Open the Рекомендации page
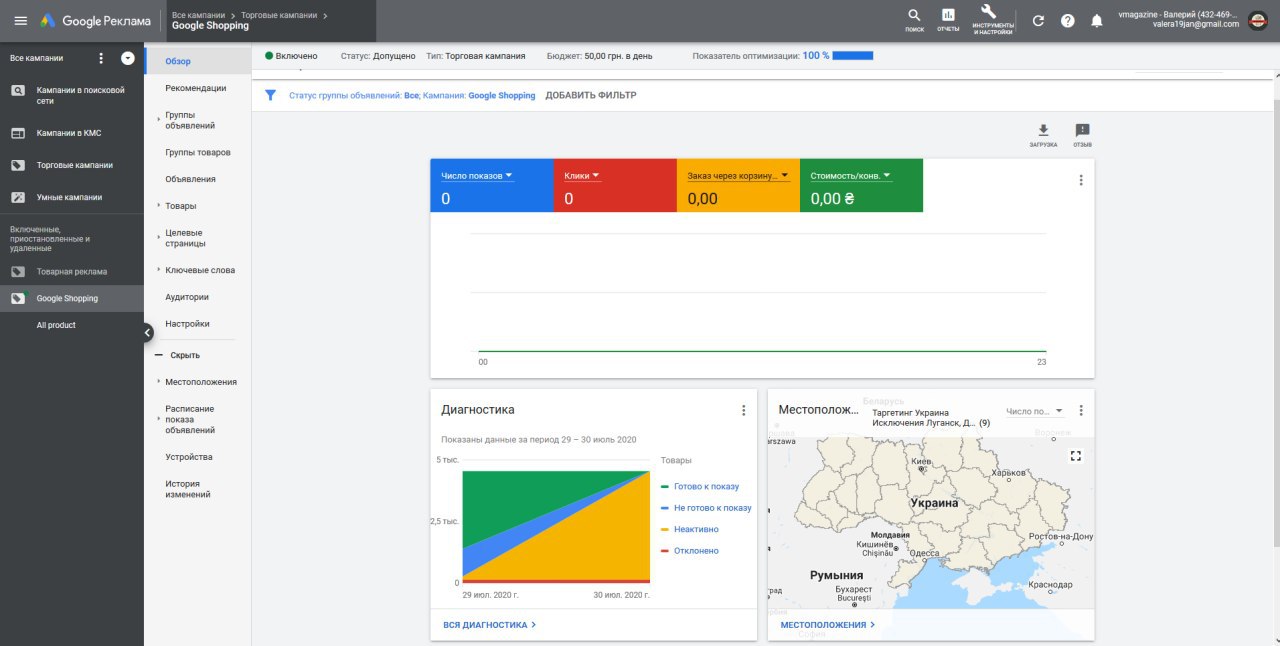This screenshot has width=1280, height=646. click(x=196, y=88)
